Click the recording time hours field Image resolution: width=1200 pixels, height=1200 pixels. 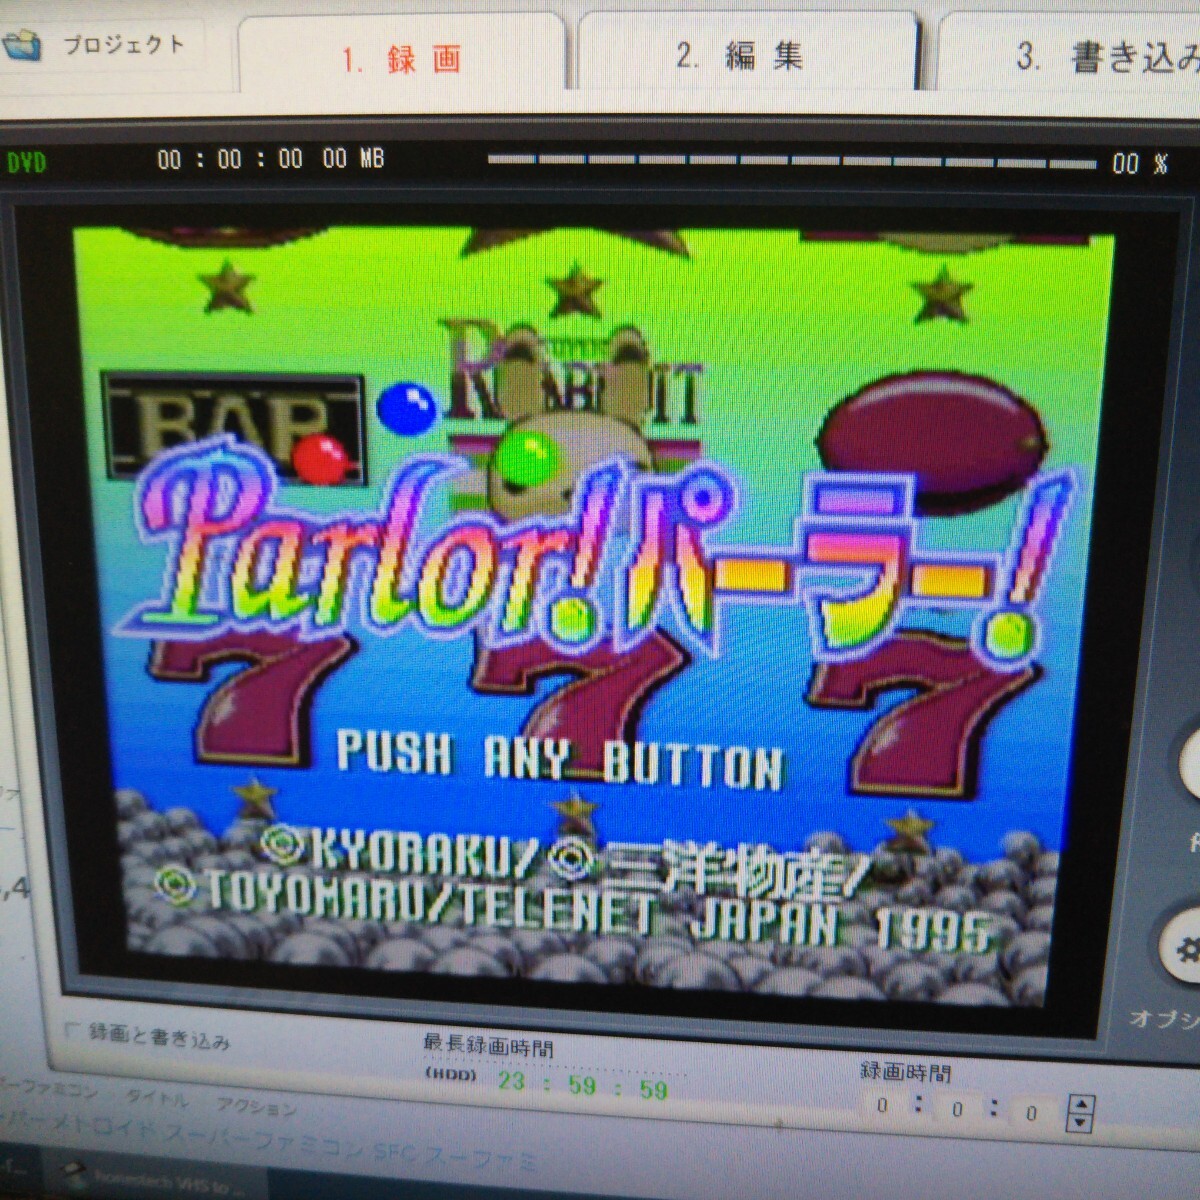point(882,1106)
